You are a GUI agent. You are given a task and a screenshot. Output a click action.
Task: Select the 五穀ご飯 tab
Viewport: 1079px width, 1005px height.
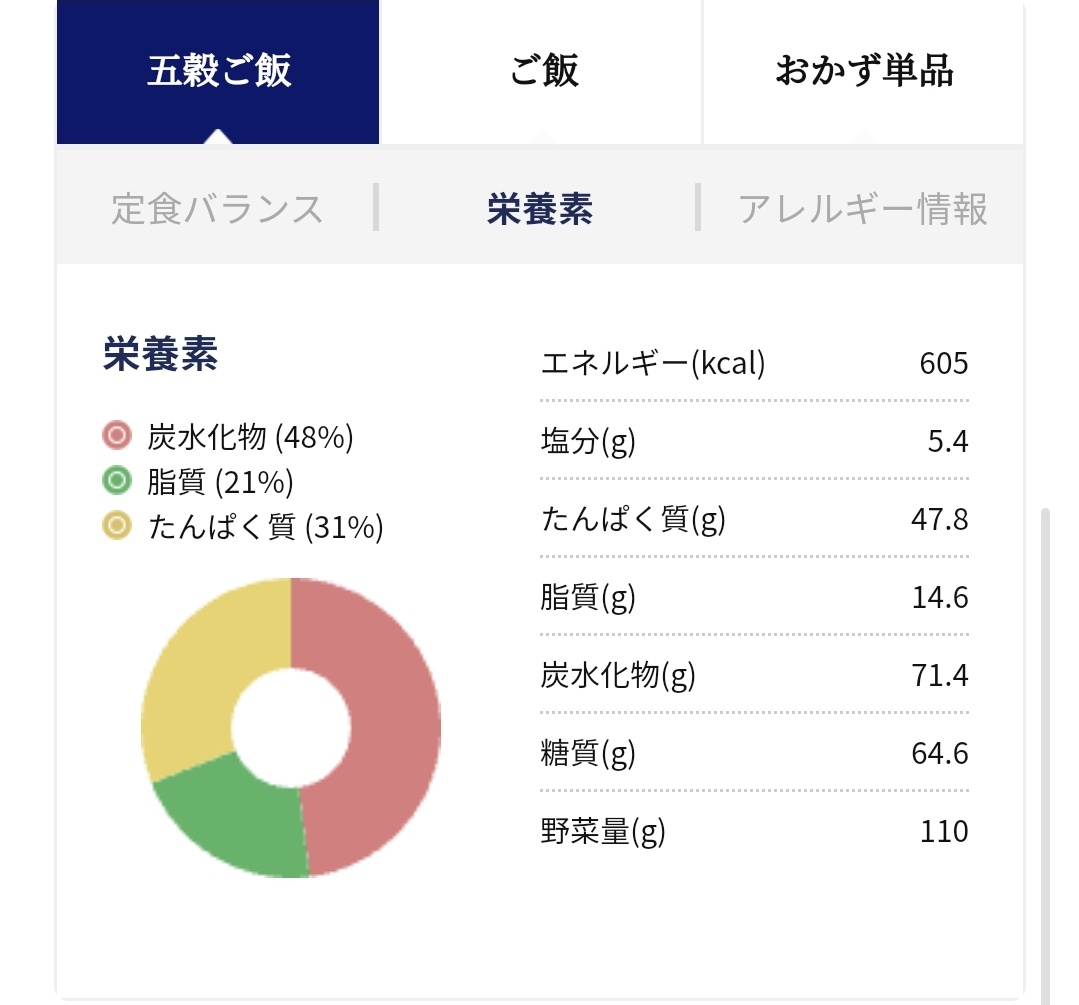(218, 72)
